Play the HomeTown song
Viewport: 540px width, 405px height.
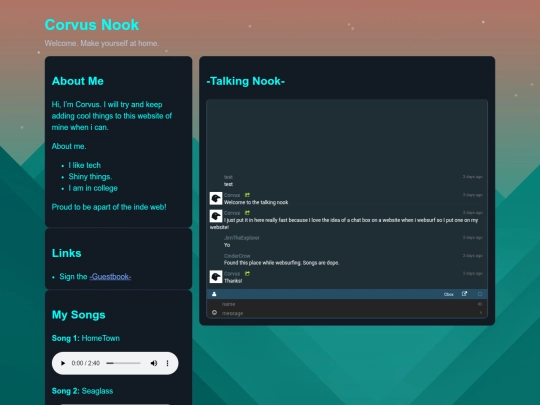click(63, 363)
